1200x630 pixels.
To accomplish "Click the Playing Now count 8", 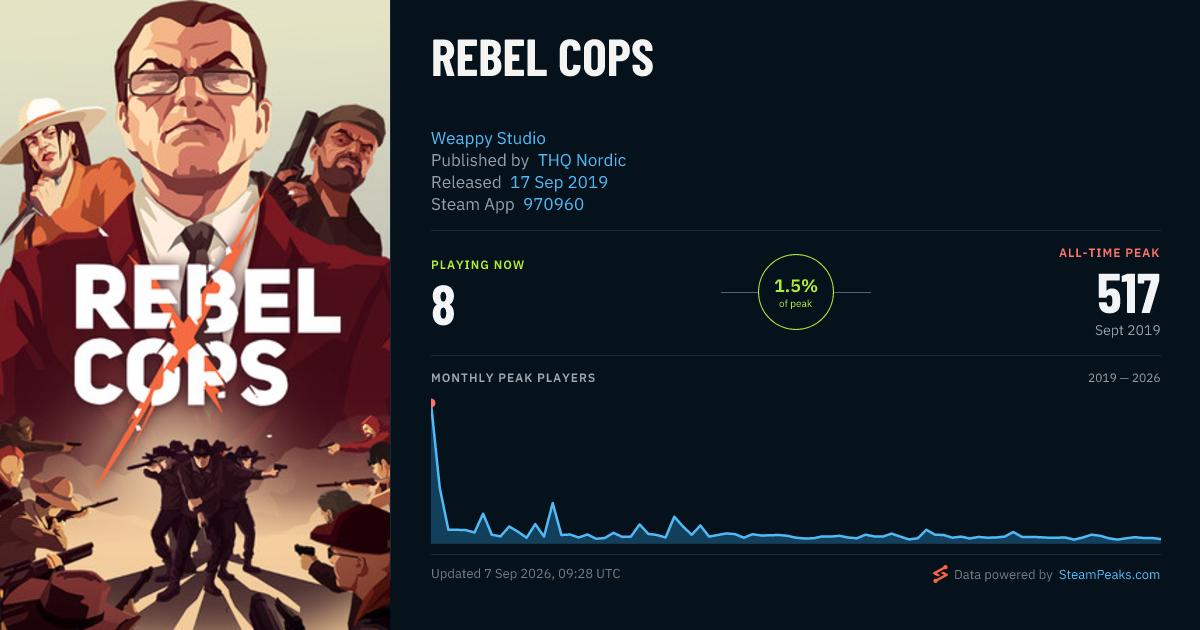I will click(443, 307).
